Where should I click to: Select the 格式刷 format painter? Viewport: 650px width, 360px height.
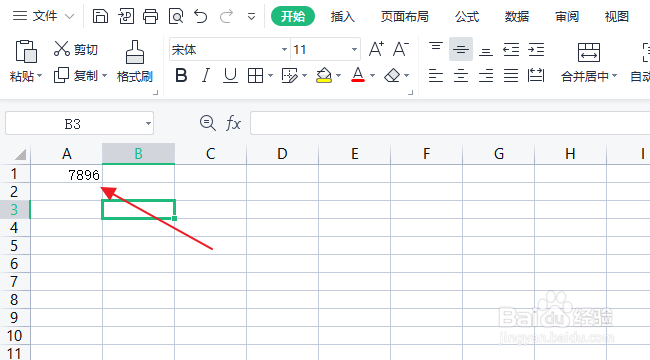click(x=135, y=61)
